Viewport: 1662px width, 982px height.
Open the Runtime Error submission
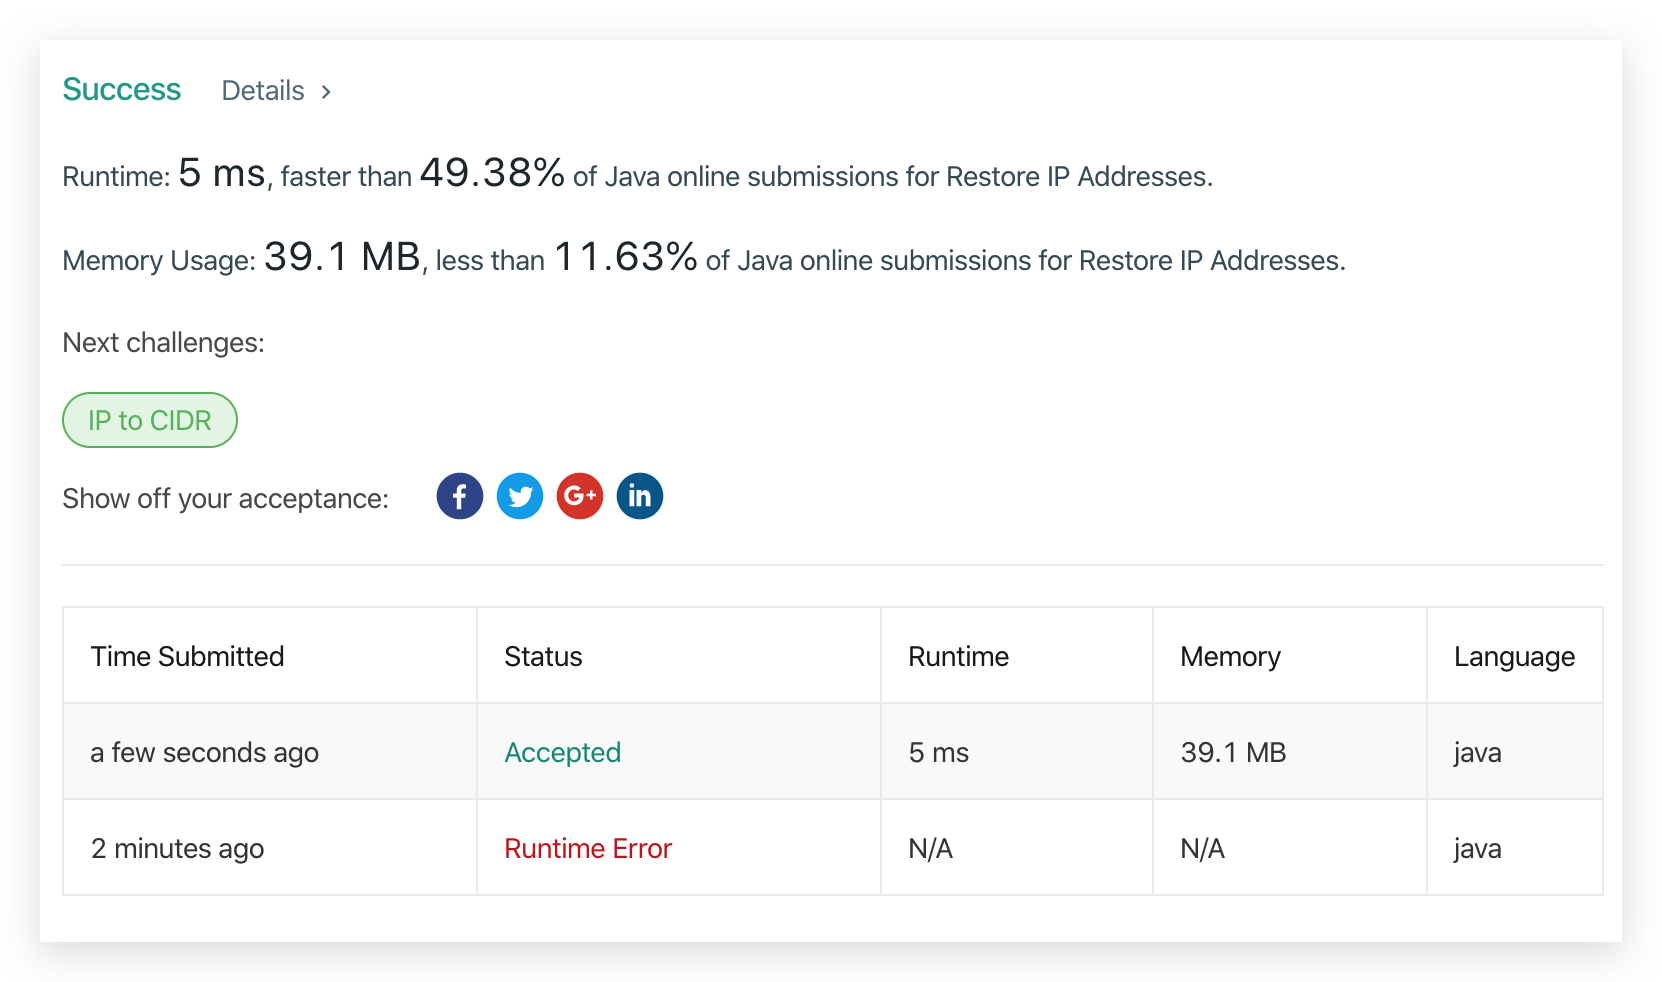(x=588, y=848)
